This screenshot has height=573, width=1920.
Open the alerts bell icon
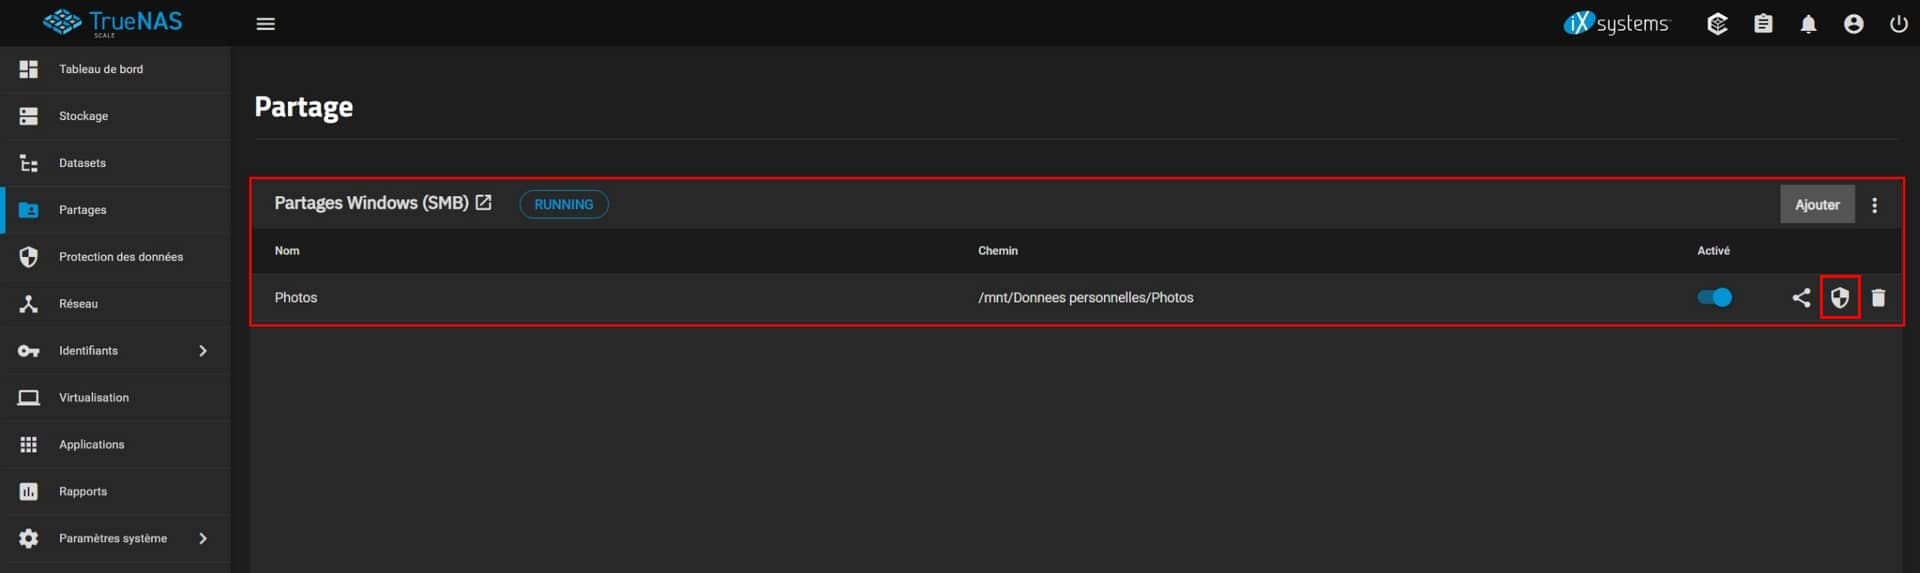pos(1808,24)
